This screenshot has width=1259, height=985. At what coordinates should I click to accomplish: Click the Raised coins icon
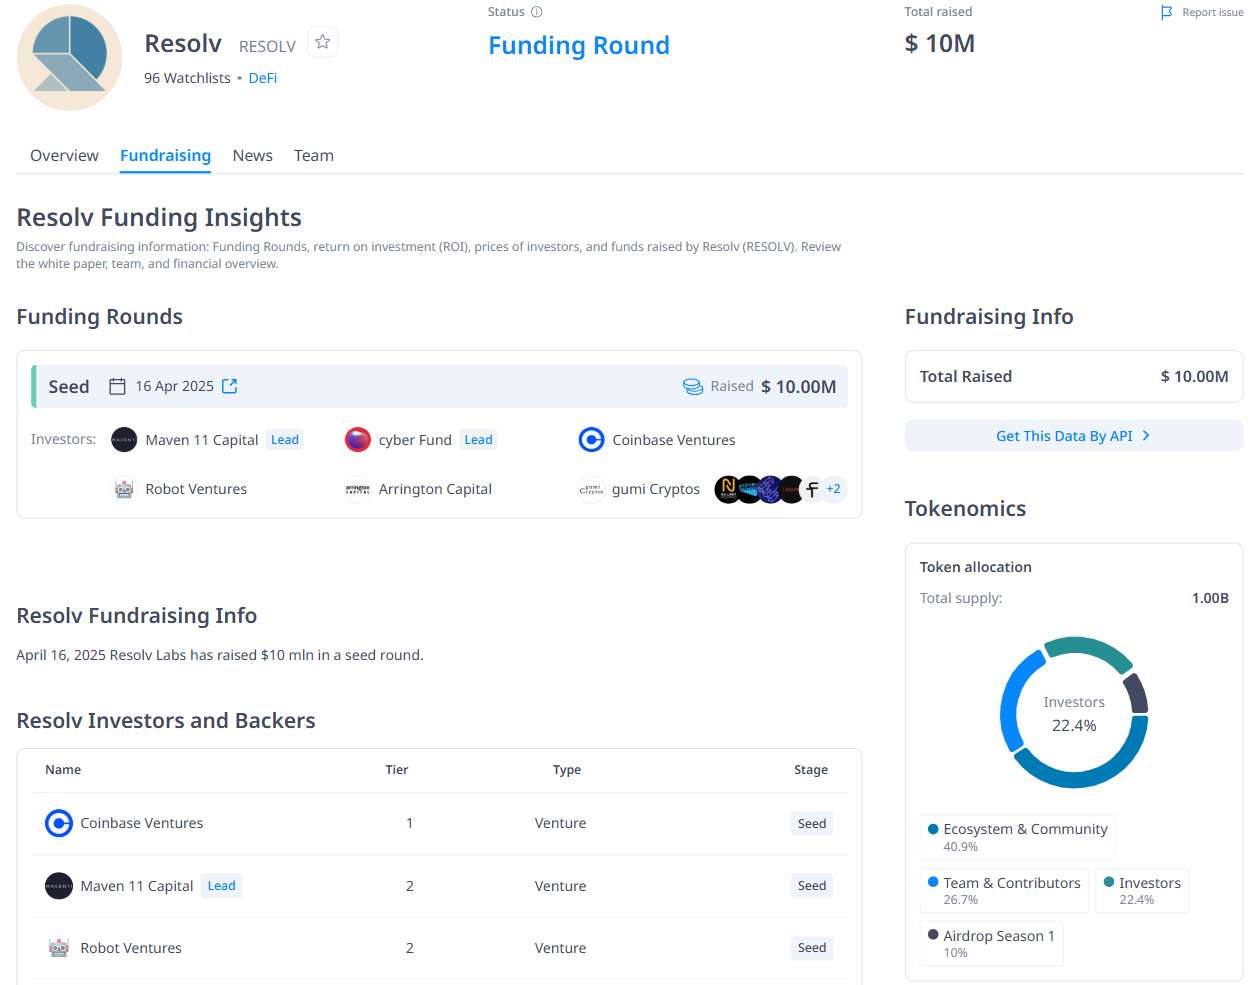(x=693, y=387)
